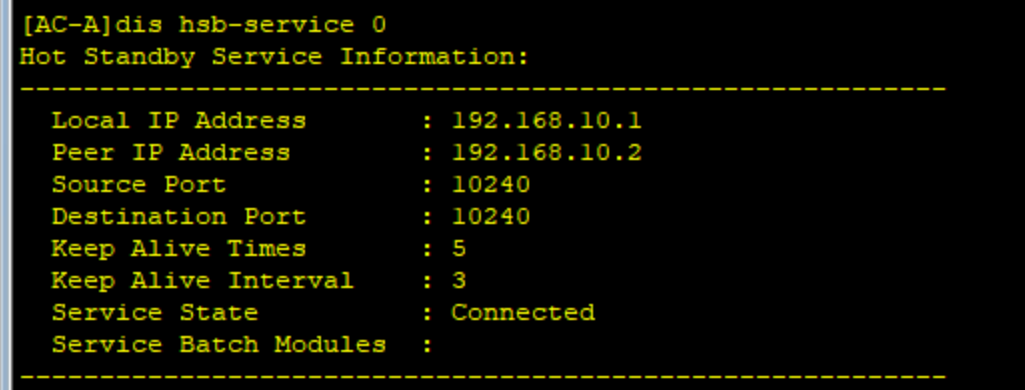Click the Local IP Address label
Image resolution: width=1025 pixels, height=390 pixels.
tap(178, 121)
